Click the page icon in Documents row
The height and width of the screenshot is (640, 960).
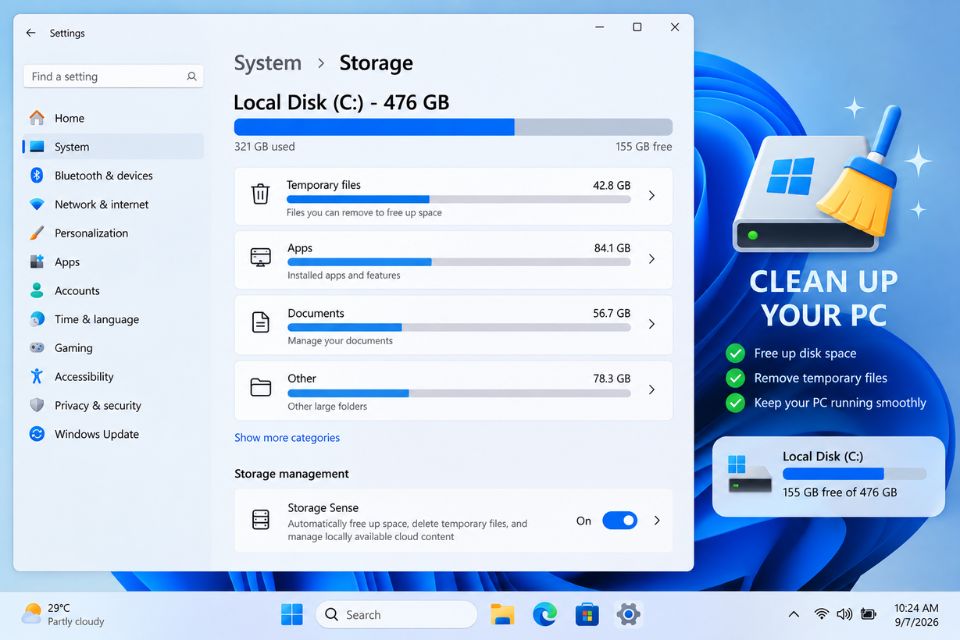coord(260,322)
